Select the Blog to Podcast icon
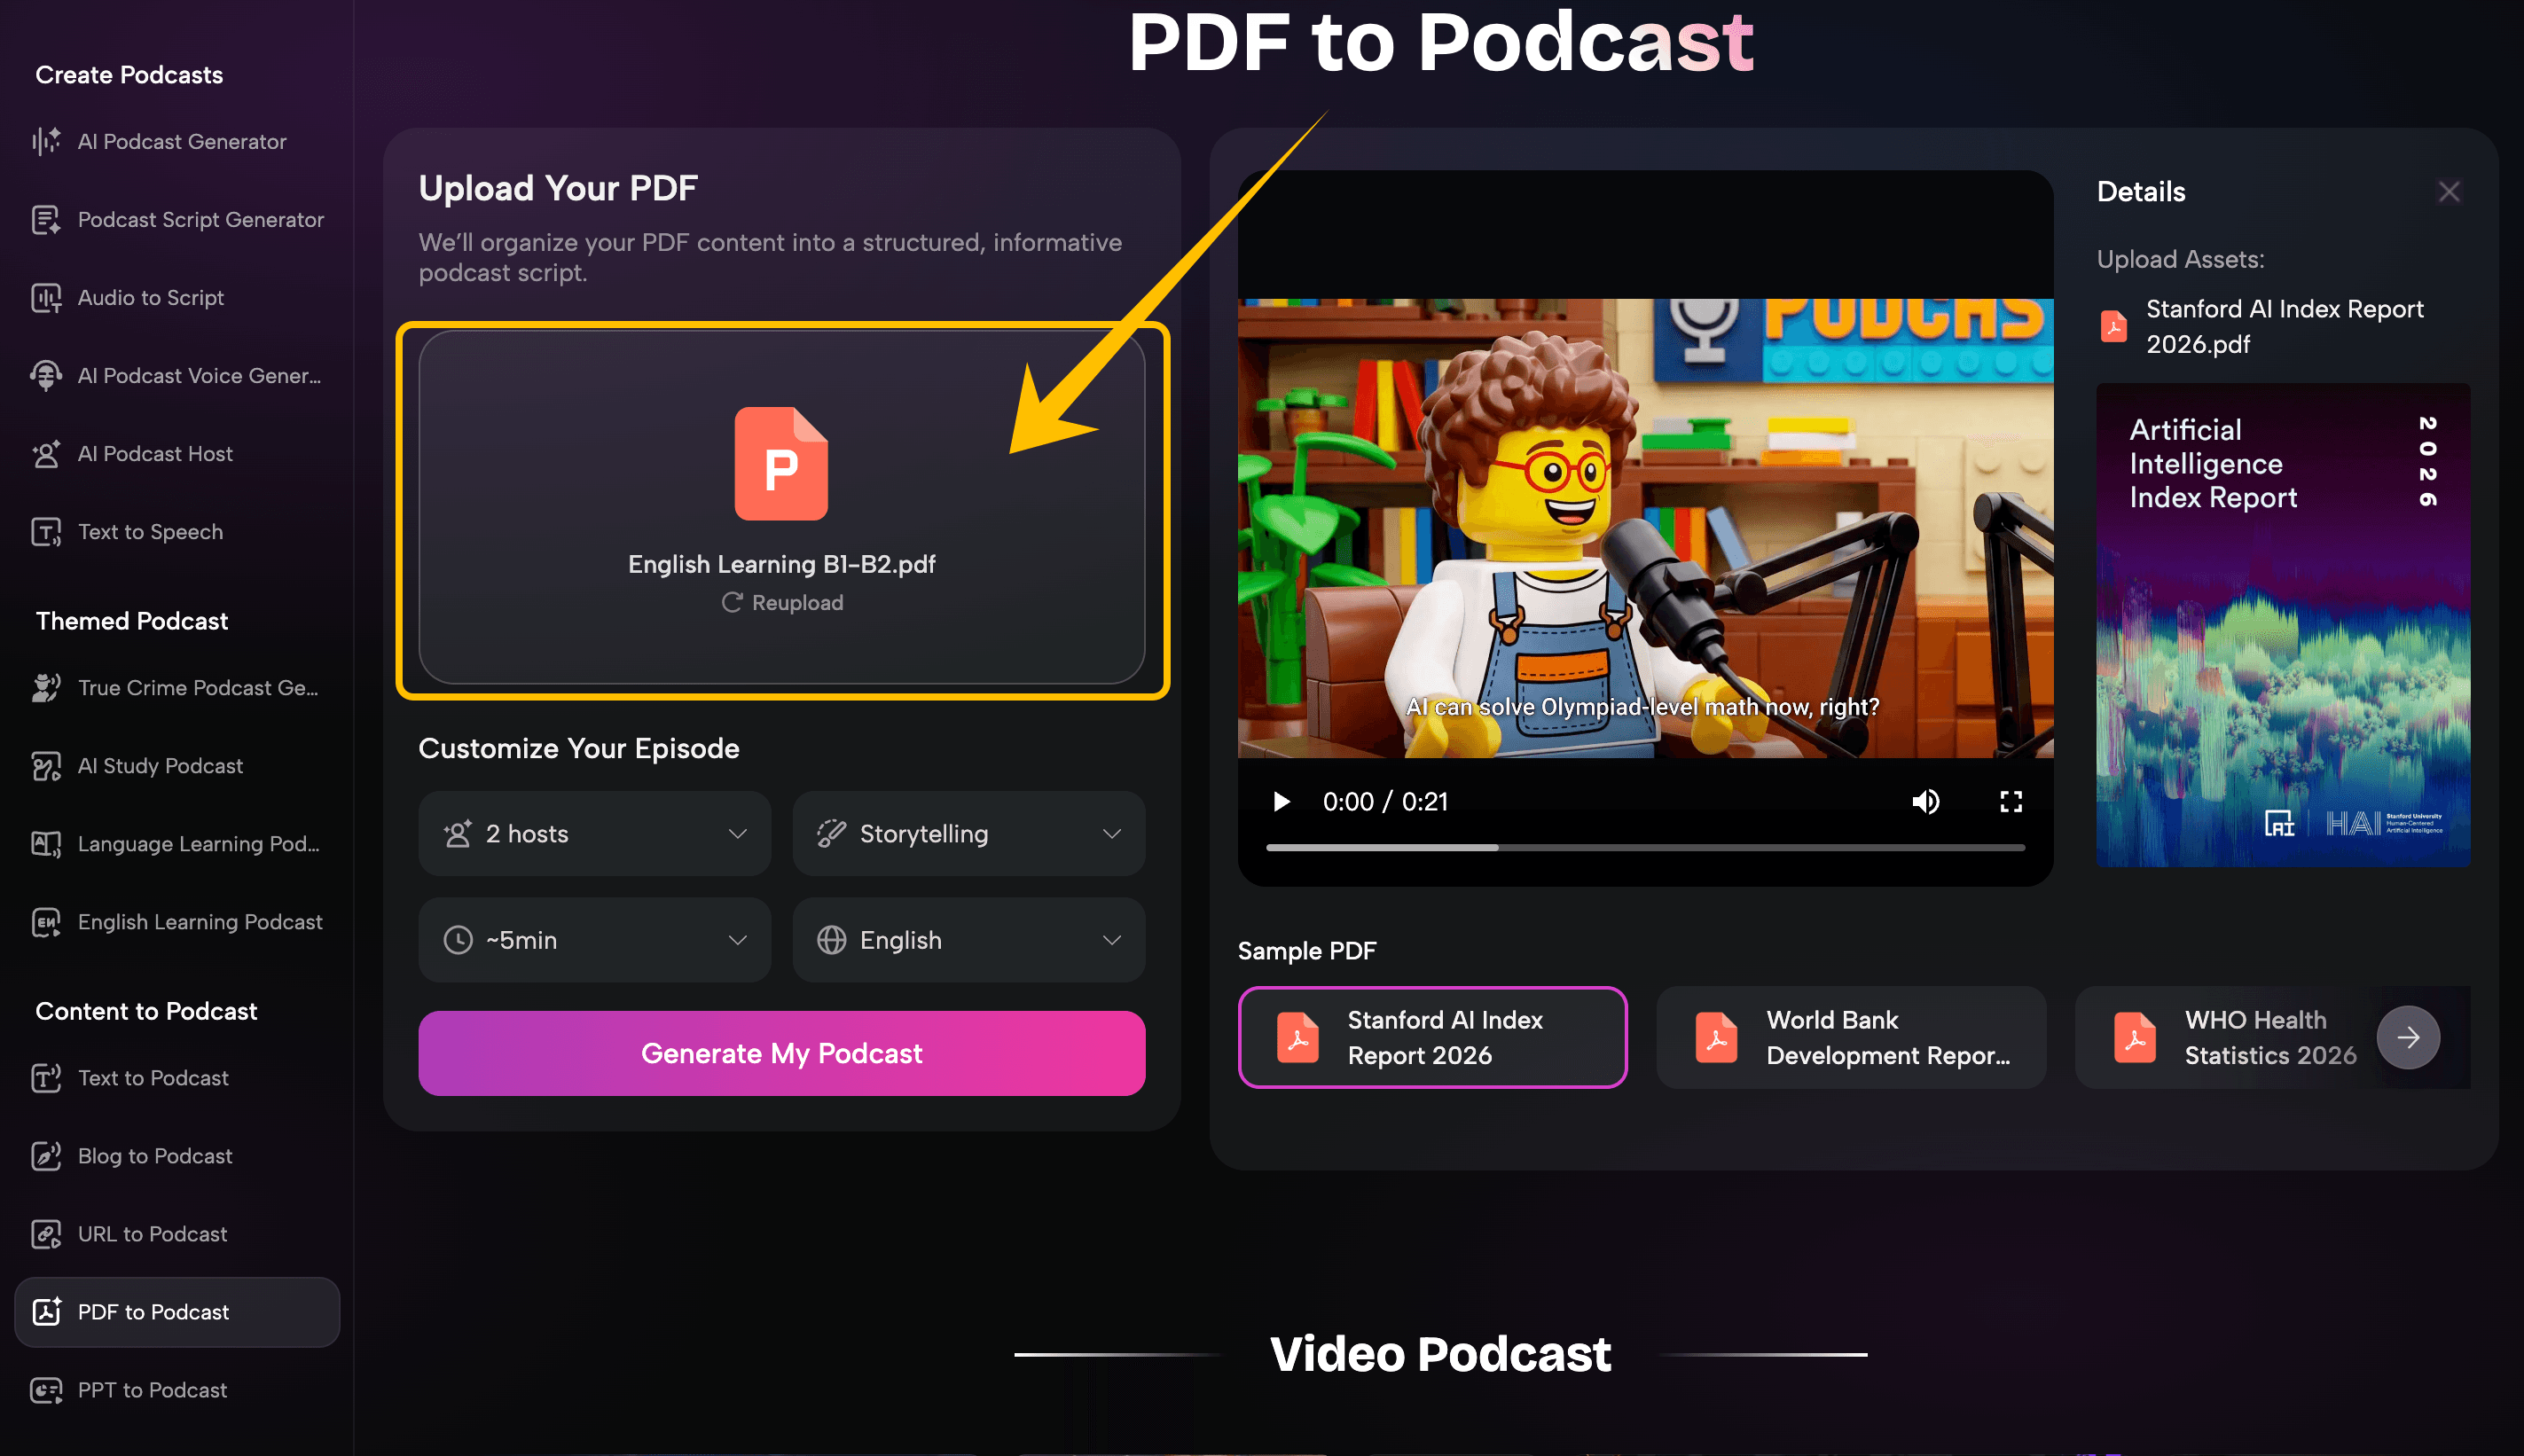2524x1456 pixels. pos(46,1155)
